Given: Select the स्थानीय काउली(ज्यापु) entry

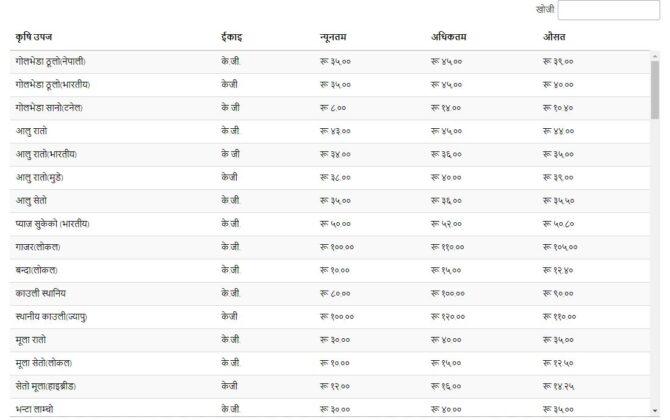Looking at the screenshot, I should click(50, 316).
